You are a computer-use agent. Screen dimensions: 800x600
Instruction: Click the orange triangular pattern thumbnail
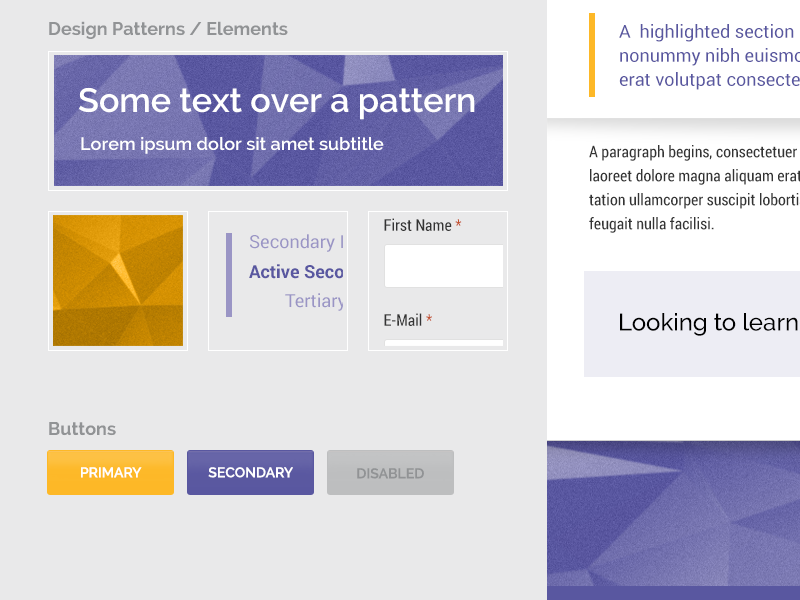(x=117, y=280)
